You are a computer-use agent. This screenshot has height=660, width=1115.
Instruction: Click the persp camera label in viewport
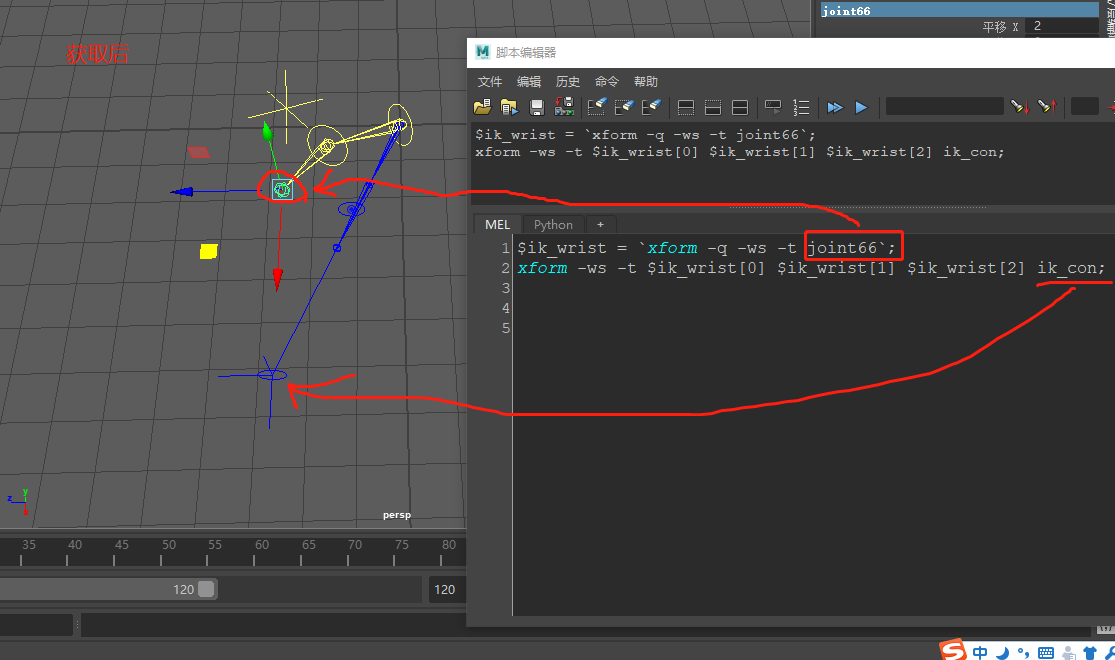(x=397, y=515)
